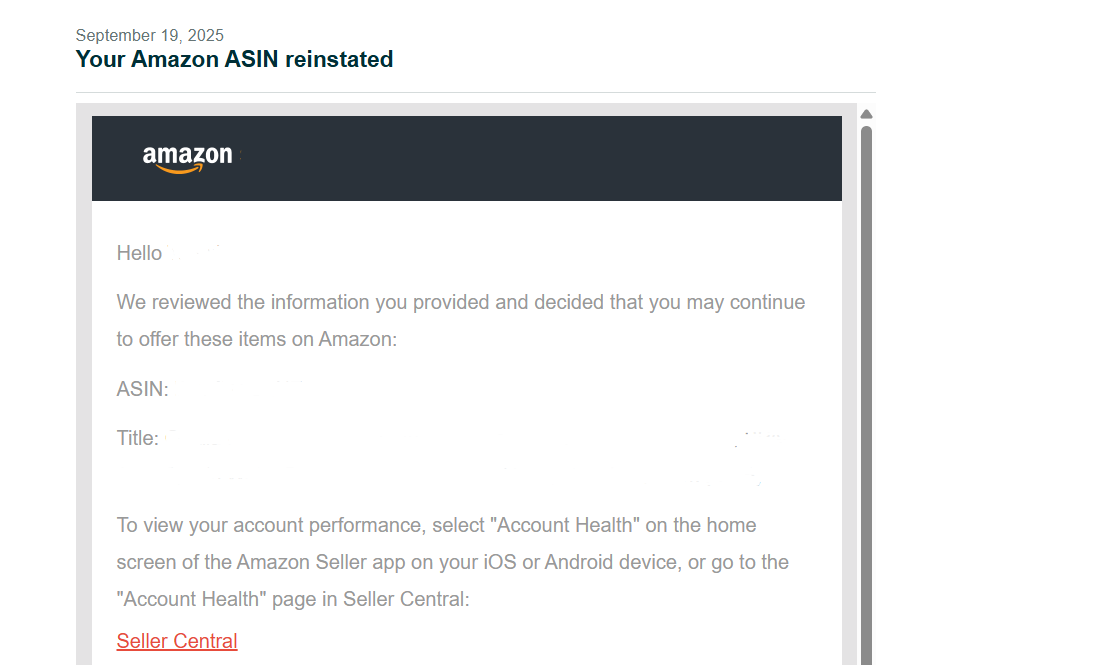Viewport: 1101px width, 665px height.
Task: Click the "ASIN:" label
Action: coord(142,390)
